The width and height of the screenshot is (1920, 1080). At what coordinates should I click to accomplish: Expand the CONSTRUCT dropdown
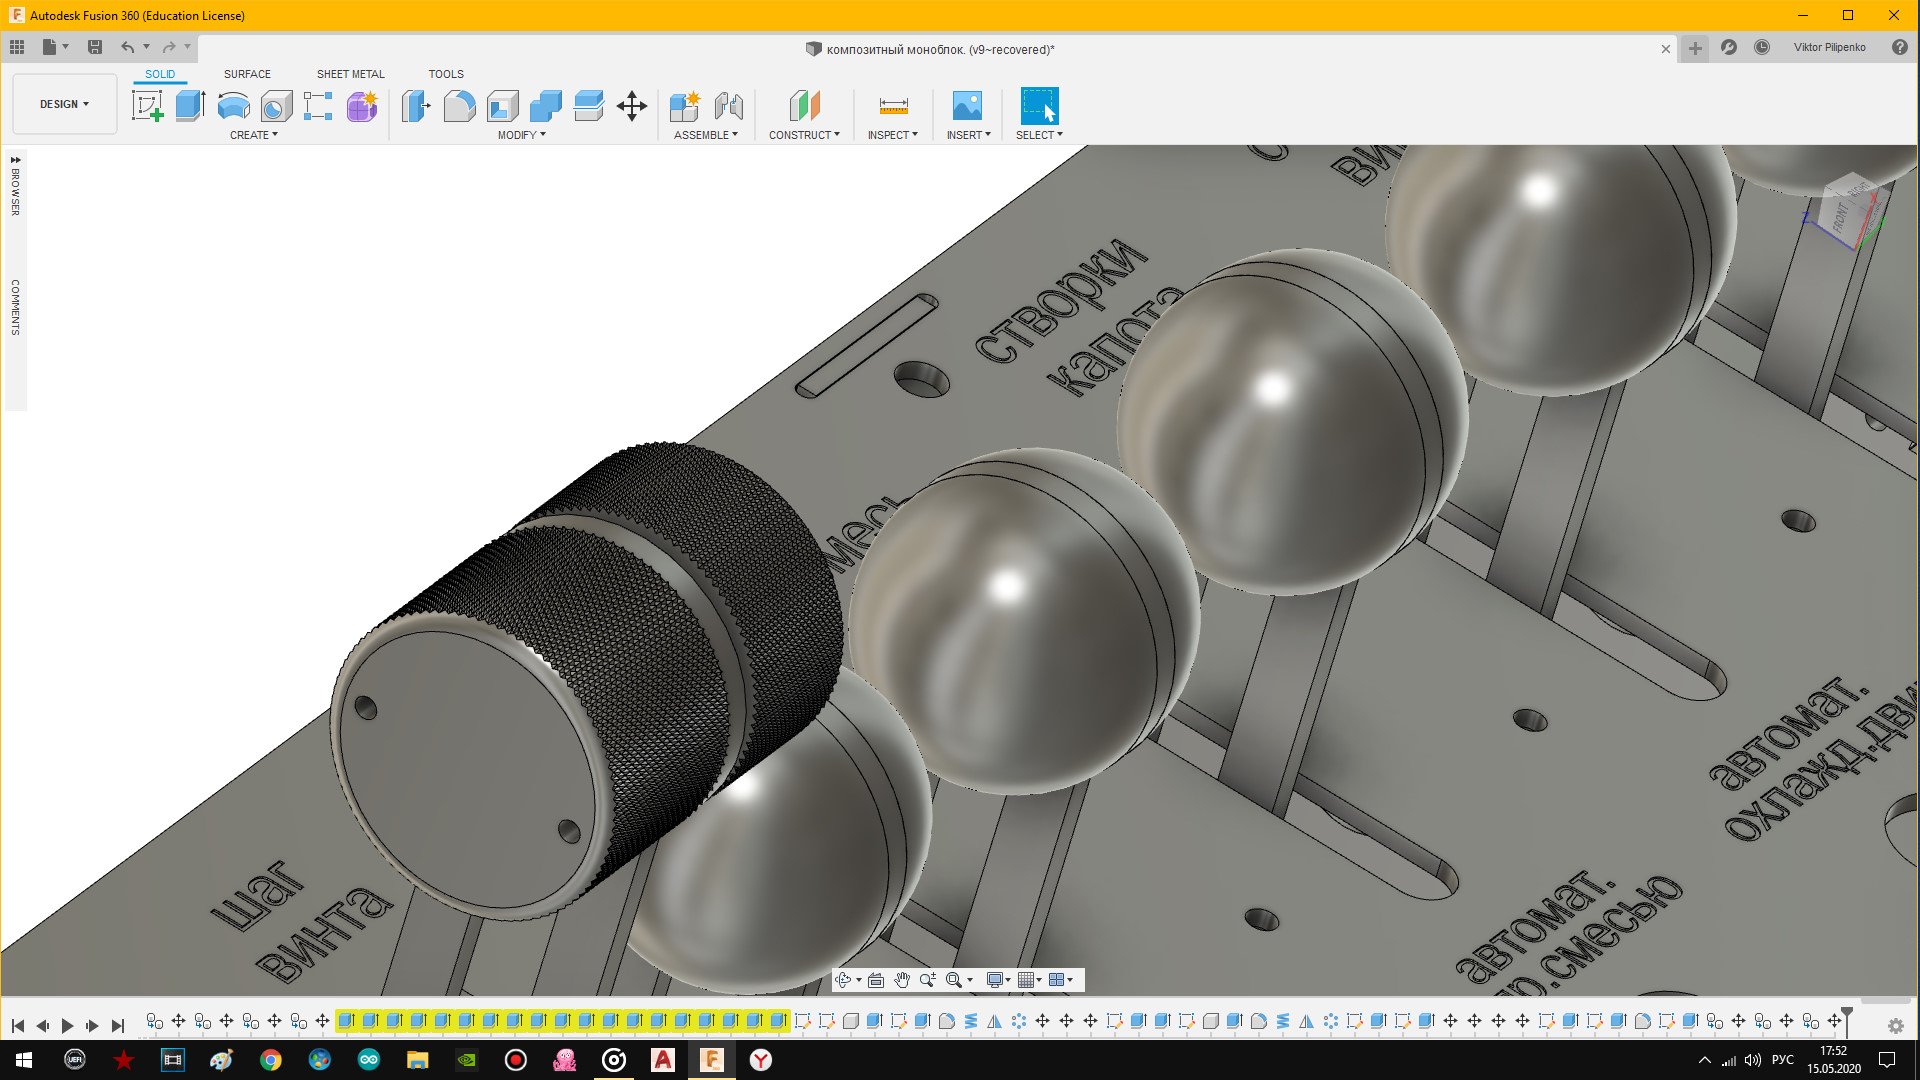point(803,135)
